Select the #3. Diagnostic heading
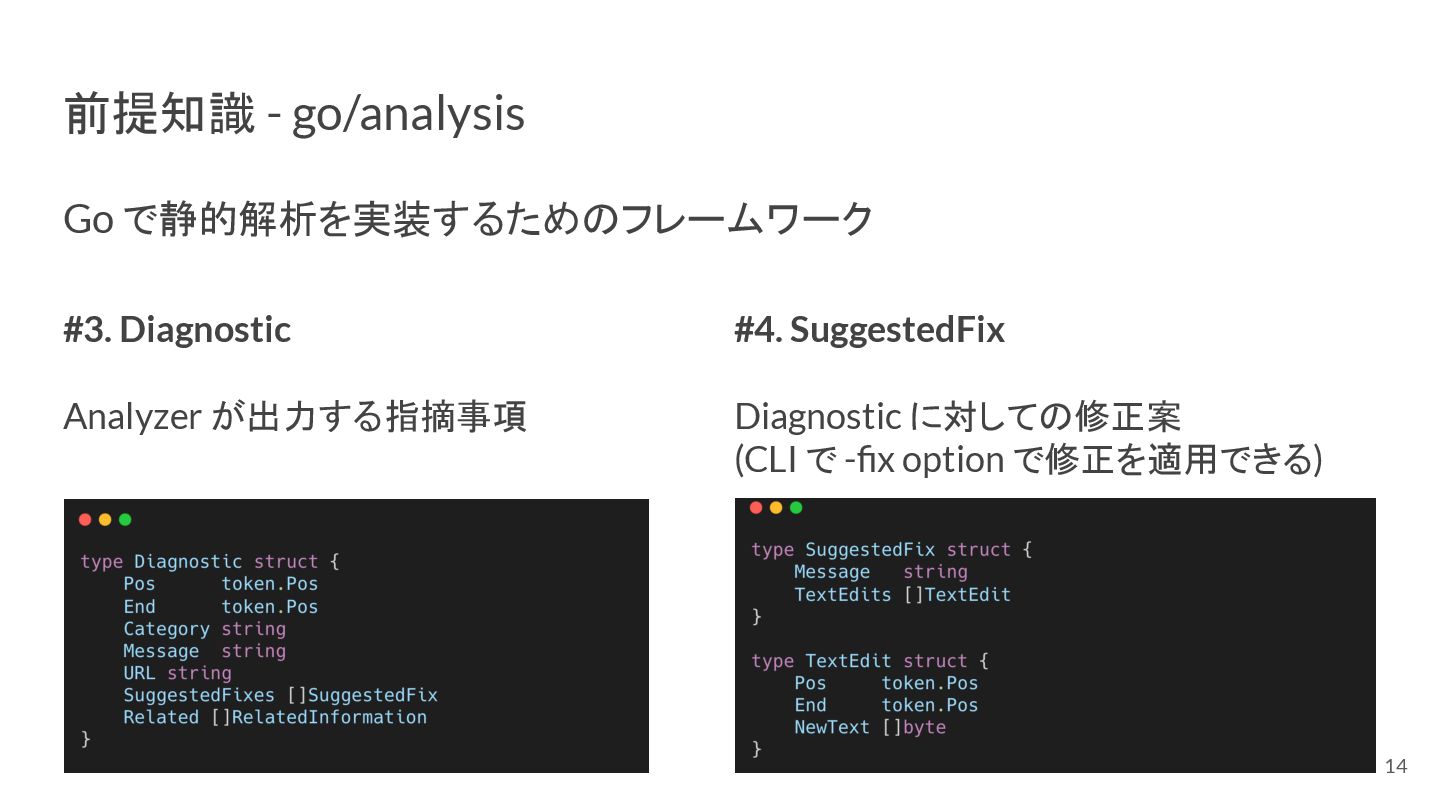The height and width of the screenshot is (810, 1440). [177, 329]
